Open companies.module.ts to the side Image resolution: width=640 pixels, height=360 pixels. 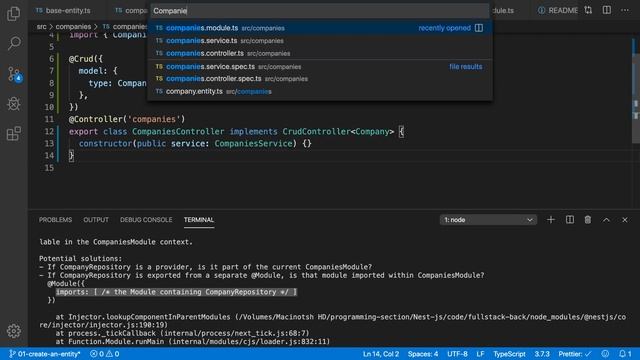[479, 28]
